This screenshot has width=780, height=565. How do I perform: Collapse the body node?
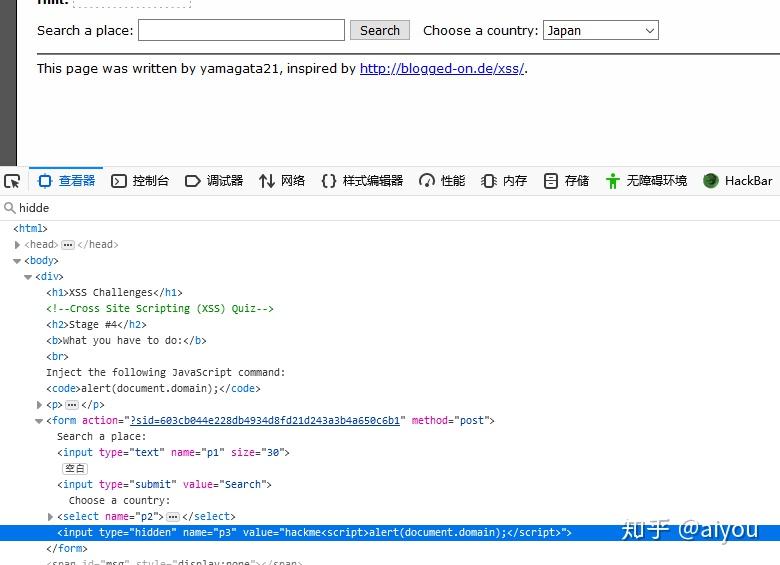click(17, 261)
